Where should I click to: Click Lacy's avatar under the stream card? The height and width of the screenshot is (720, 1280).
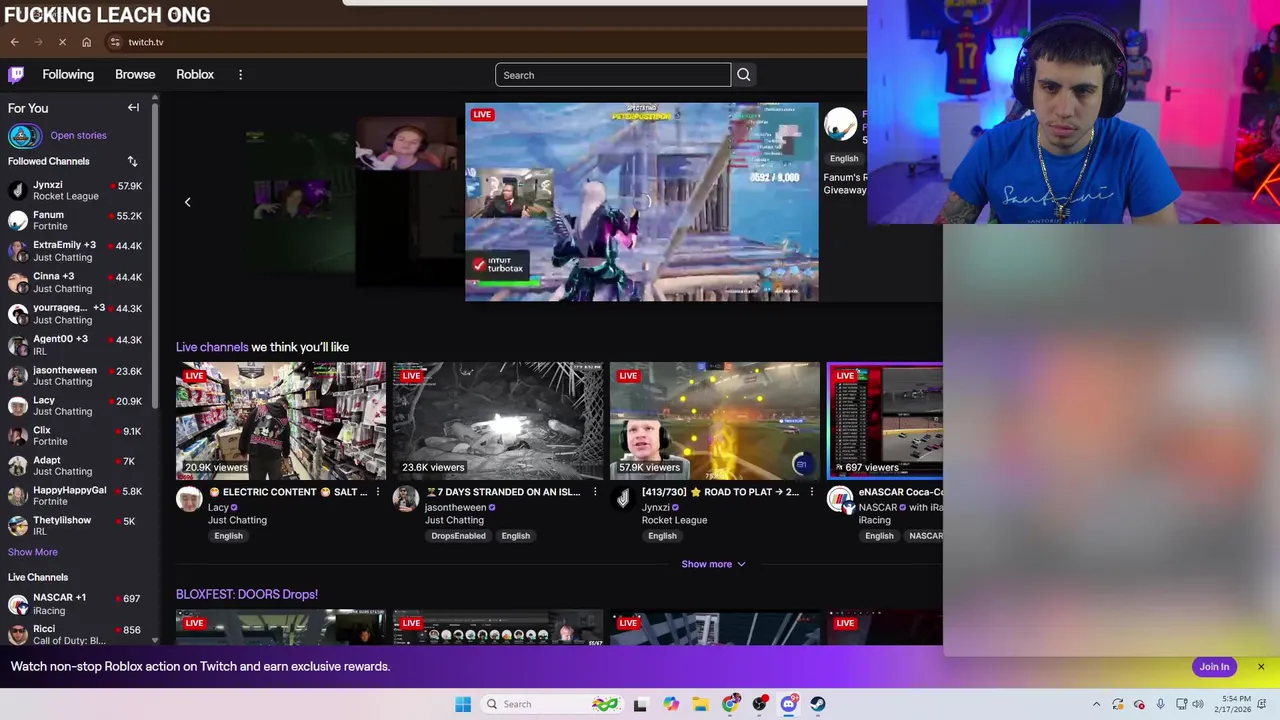[189, 499]
